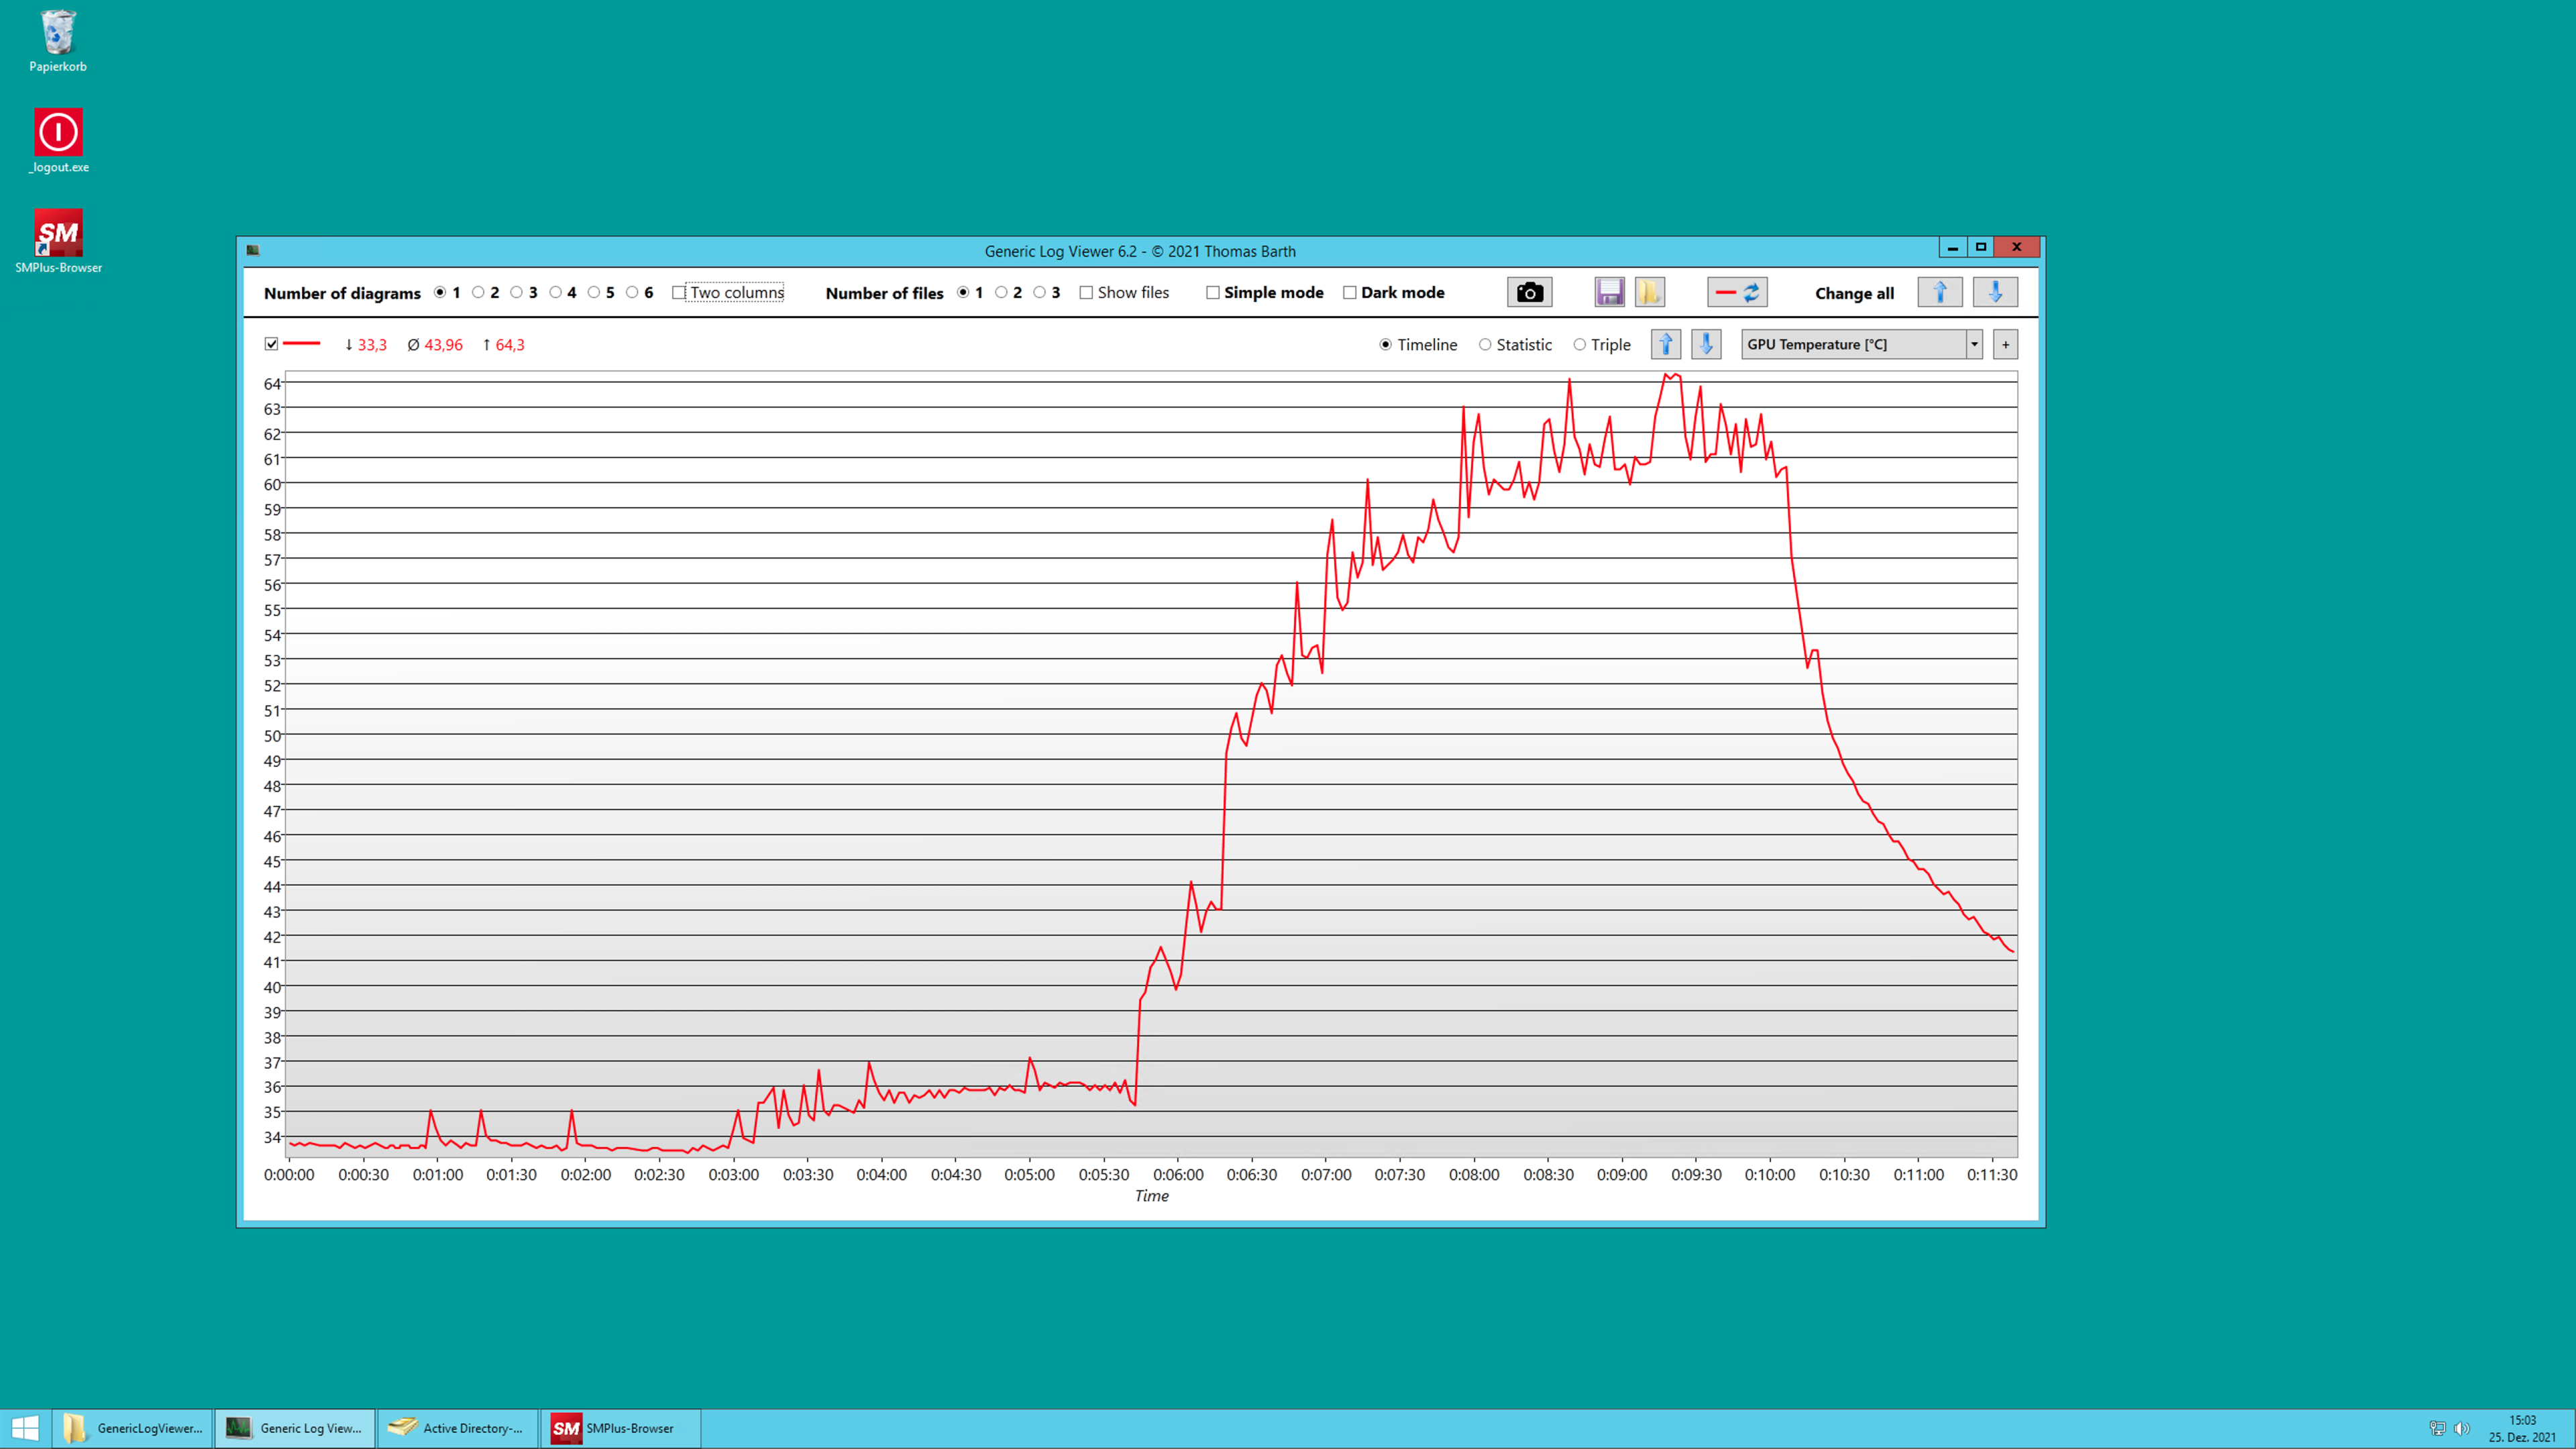Click the Change all down arrow
2576x1449 pixels.
pos(1995,292)
